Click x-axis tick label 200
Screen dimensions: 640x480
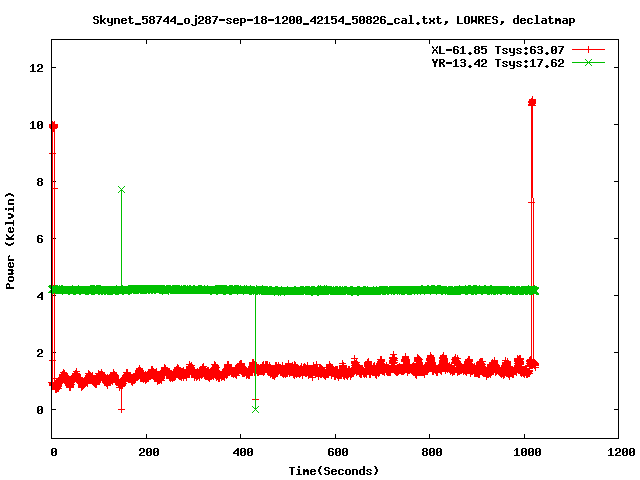tap(148, 452)
